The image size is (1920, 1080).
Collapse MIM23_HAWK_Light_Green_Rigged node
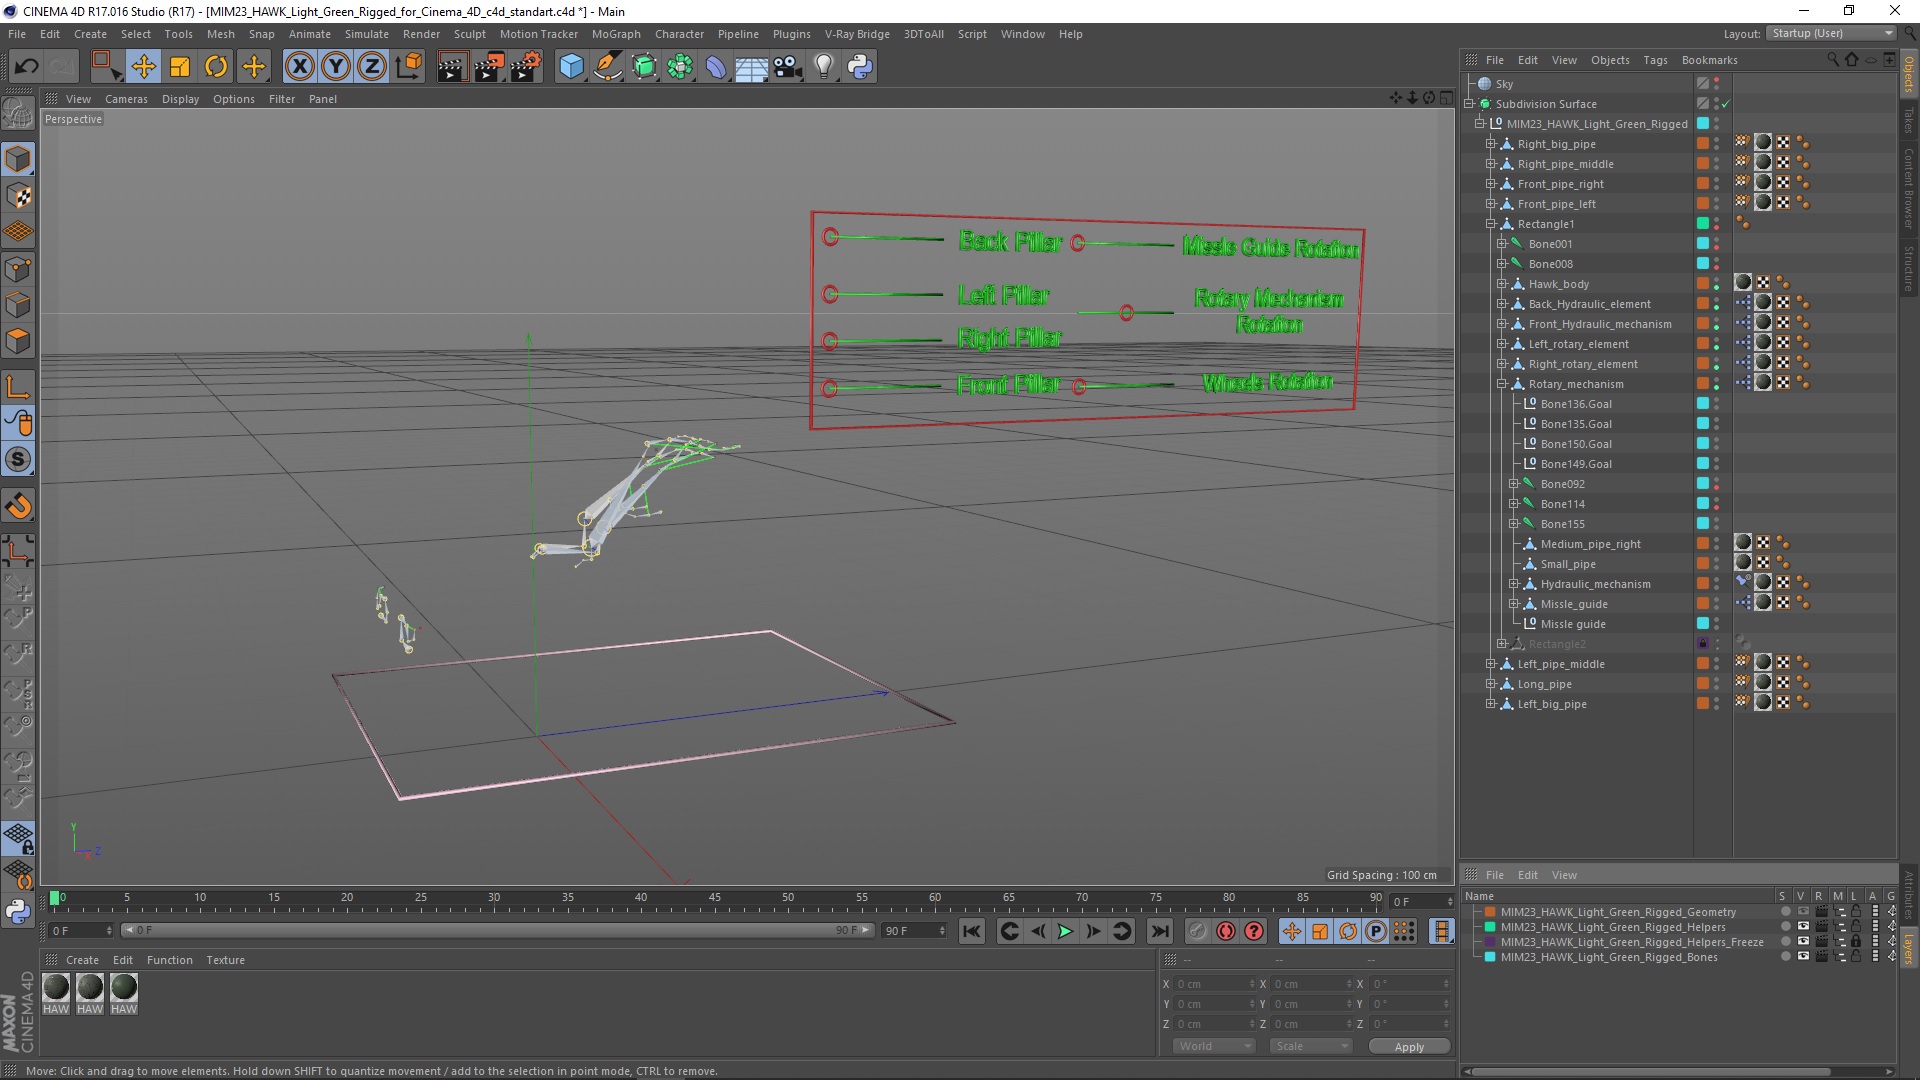pos(1480,124)
